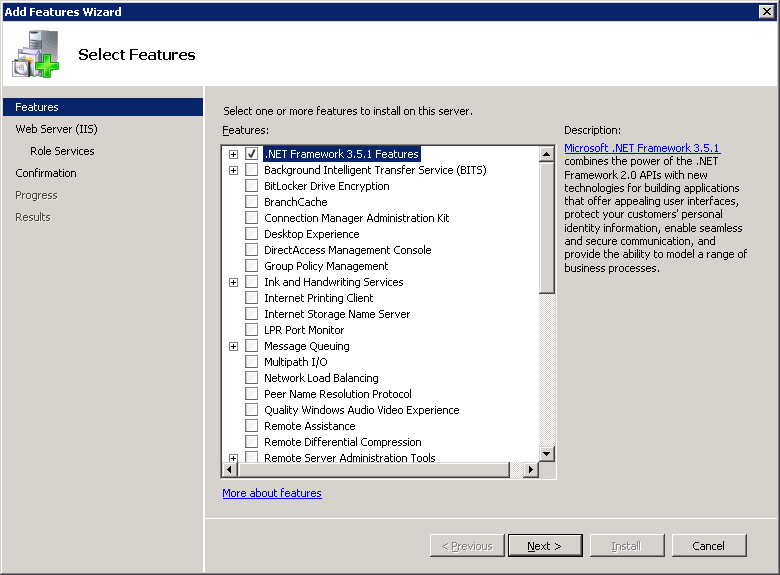The height and width of the screenshot is (575, 780).
Task: Tick the Network Load Balancing checkbox
Action: point(251,378)
